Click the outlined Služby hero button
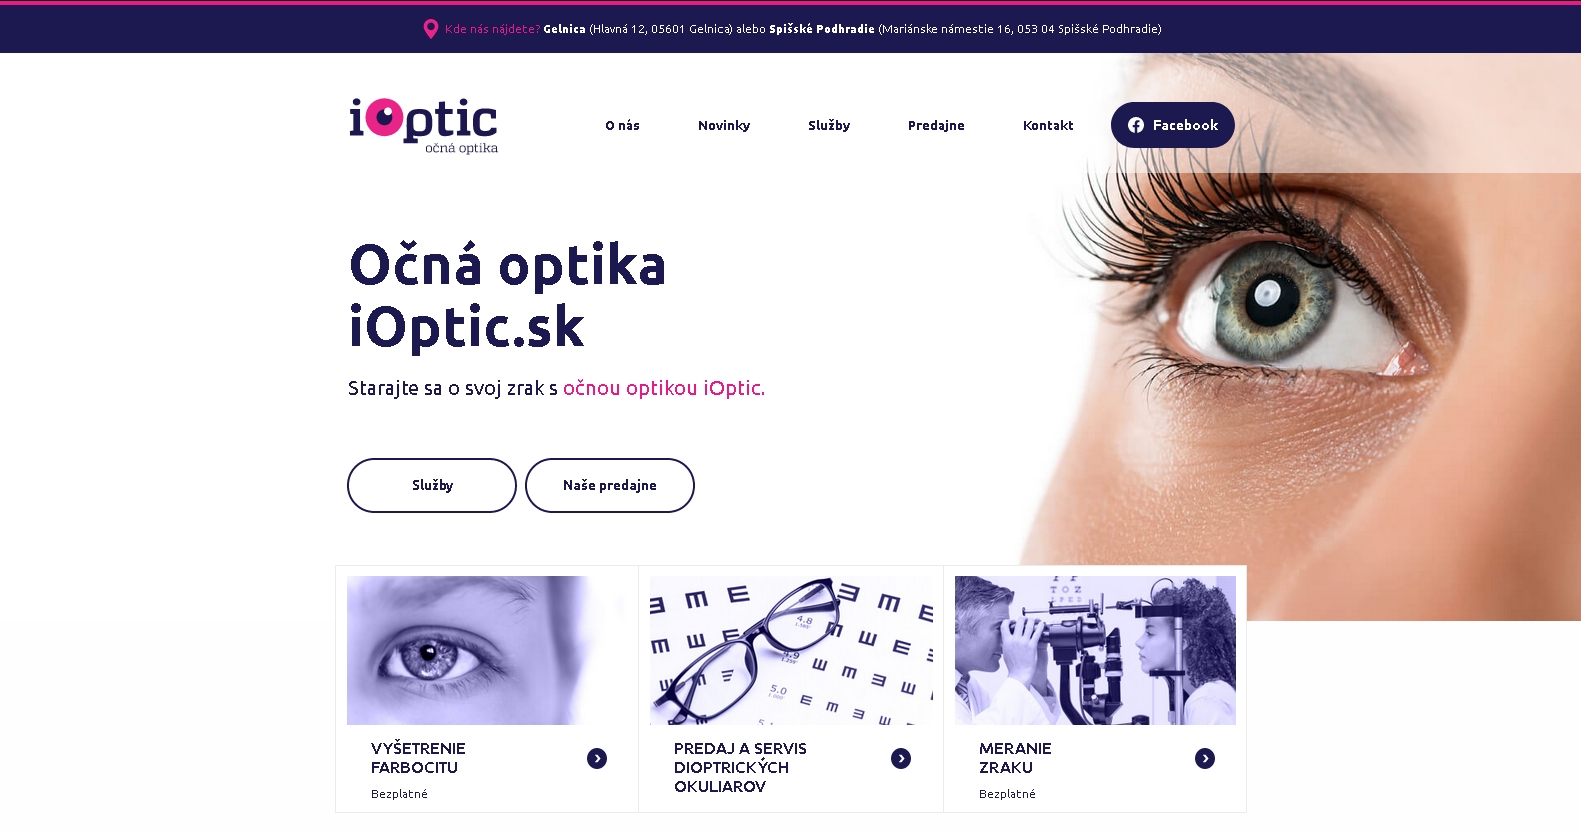Image resolution: width=1581 pixels, height=831 pixels. click(x=432, y=485)
